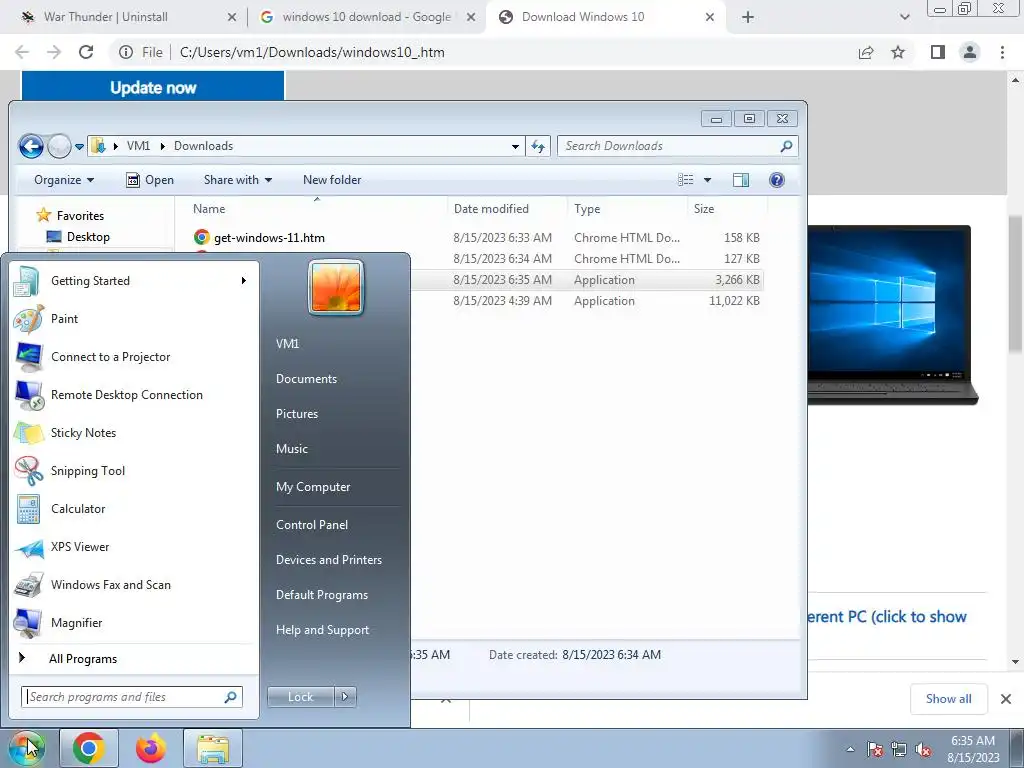Open a new Chrome tab

748,17
